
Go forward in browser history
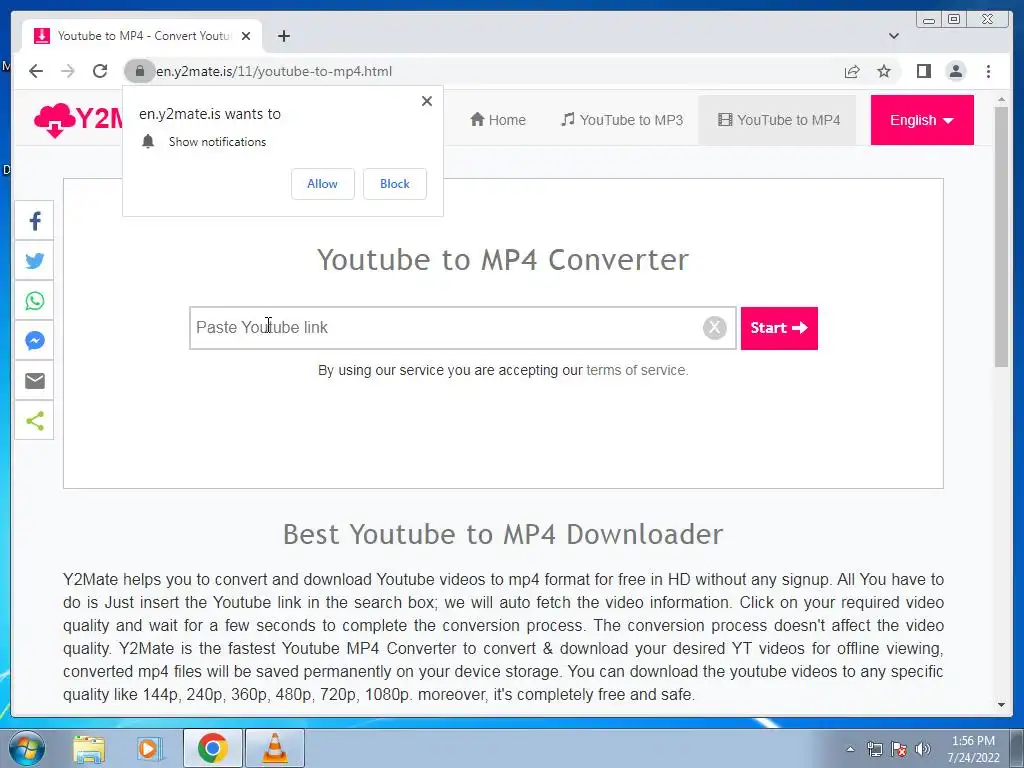tap(68, 71)
